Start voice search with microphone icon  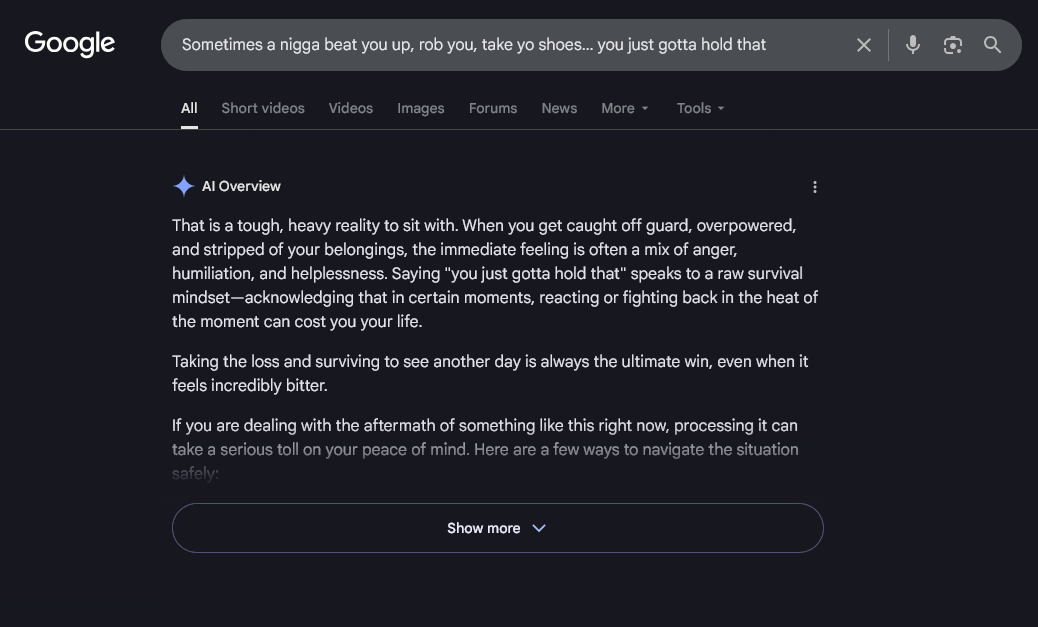(x=912, y=44)
